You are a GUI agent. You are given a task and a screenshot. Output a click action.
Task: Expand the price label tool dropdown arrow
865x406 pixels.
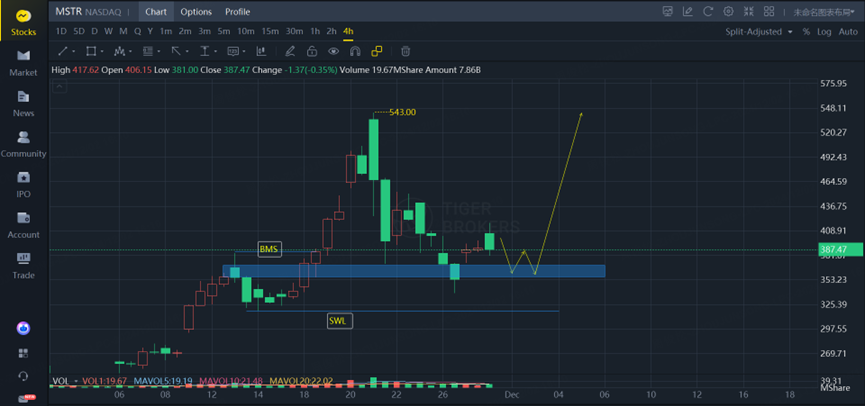(x=244, y=52)
